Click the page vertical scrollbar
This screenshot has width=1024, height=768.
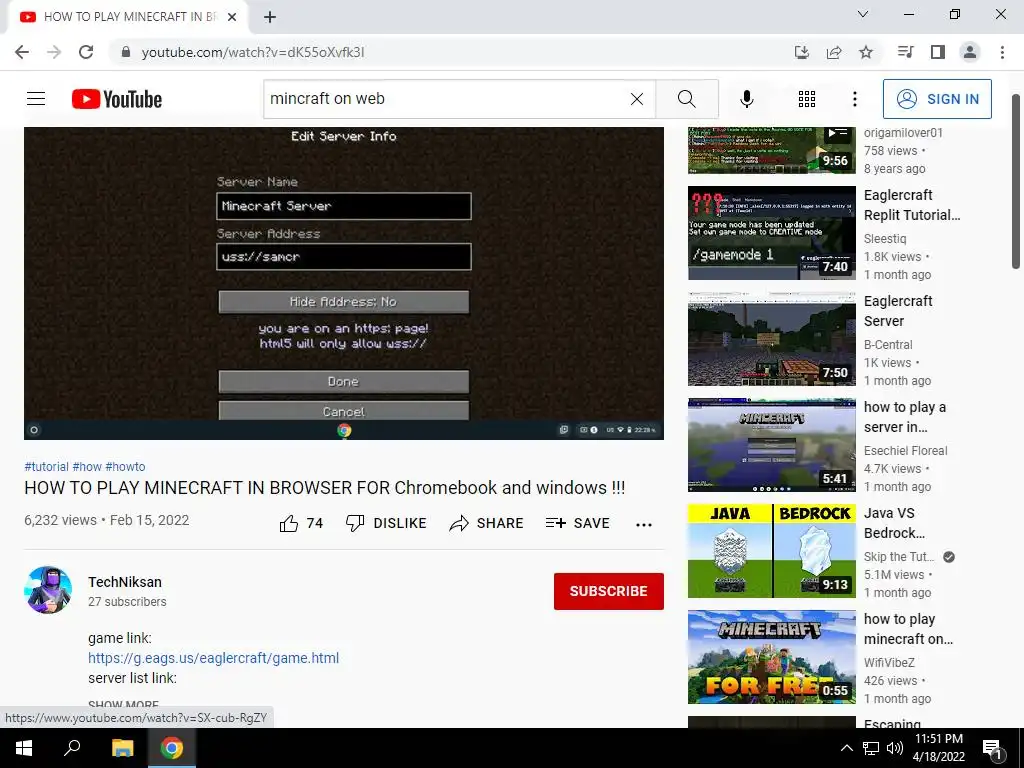coord(1016,182)
